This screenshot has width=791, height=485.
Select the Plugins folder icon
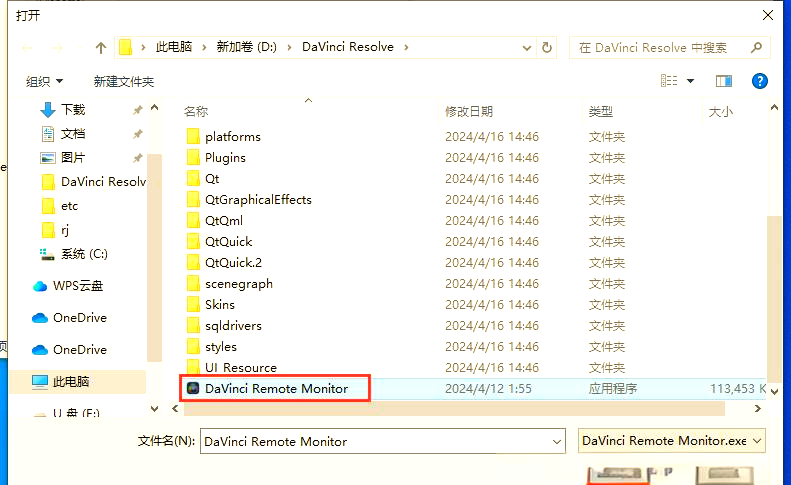[193, 157]
